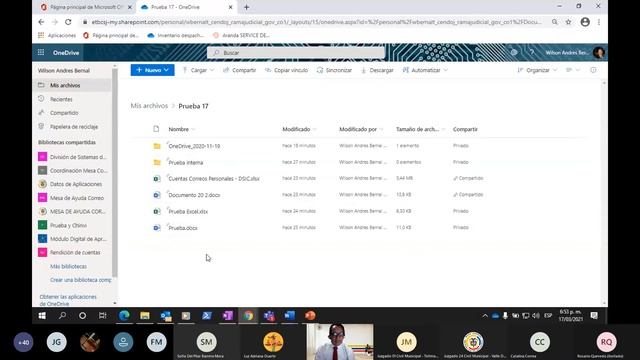Click the Compartir toolbar button
Screen dimensions: 640x360
click(x=240, y=70)
